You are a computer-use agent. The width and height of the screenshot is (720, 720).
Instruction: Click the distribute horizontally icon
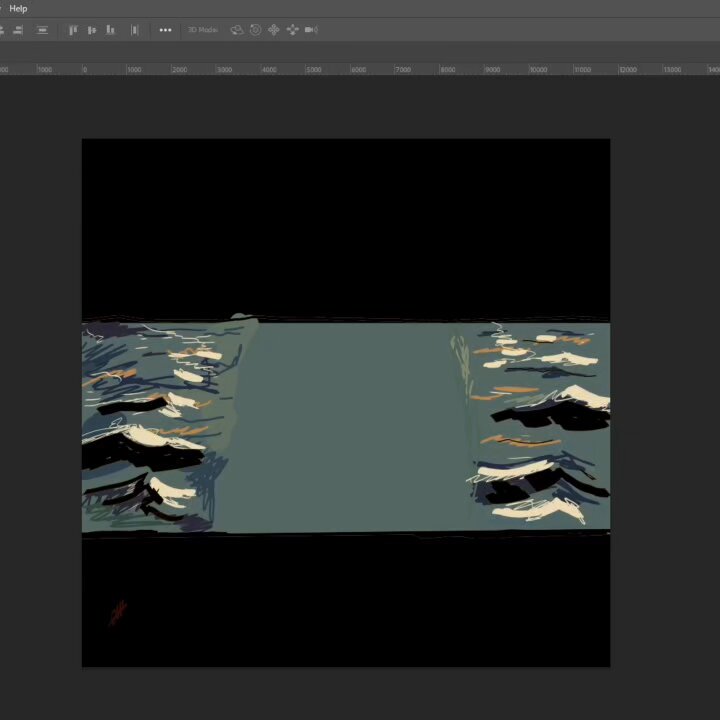click(135, 30)
